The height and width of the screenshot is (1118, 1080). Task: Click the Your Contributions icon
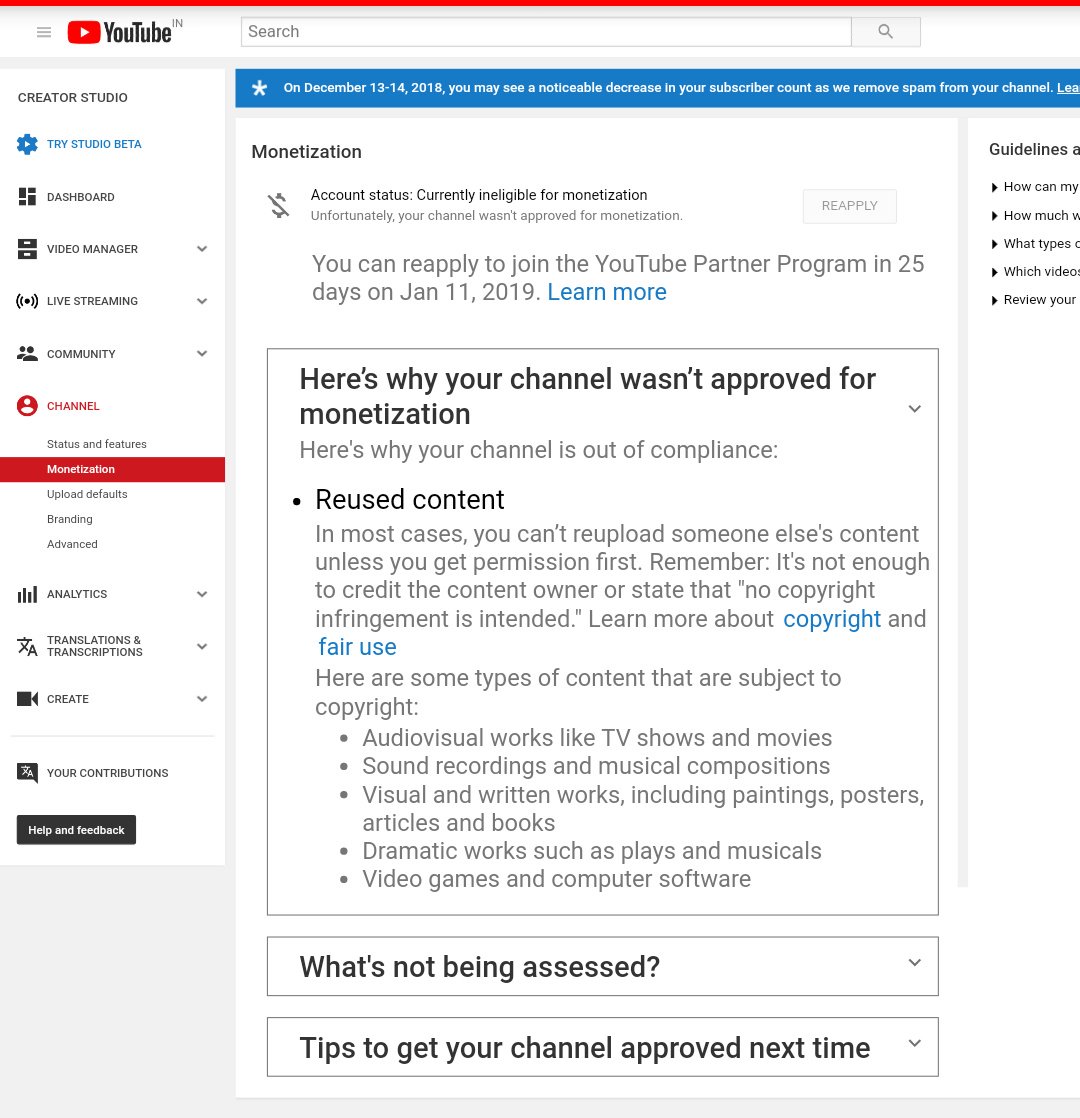pos(27,772)
